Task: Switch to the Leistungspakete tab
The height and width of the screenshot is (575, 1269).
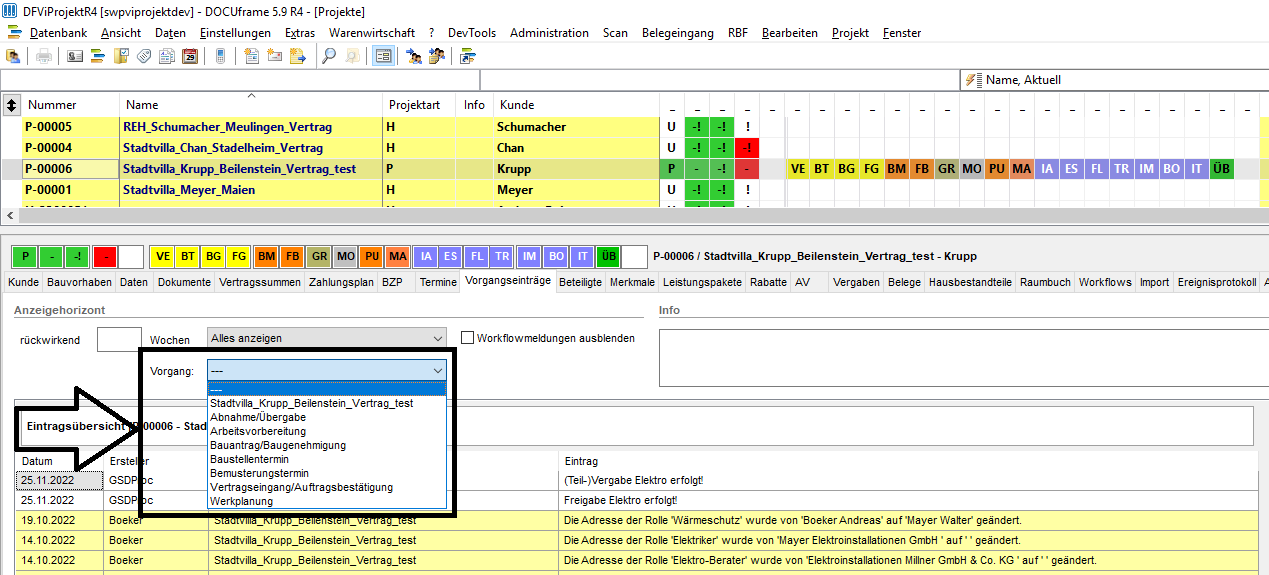Action: coord(703,283)
